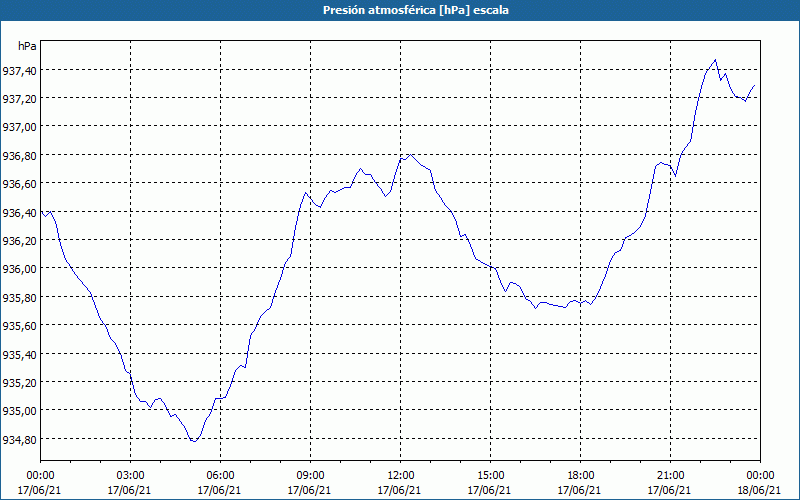Click the 936,80 axis value
Screen dimensions: 800x500
pos(19,156)
